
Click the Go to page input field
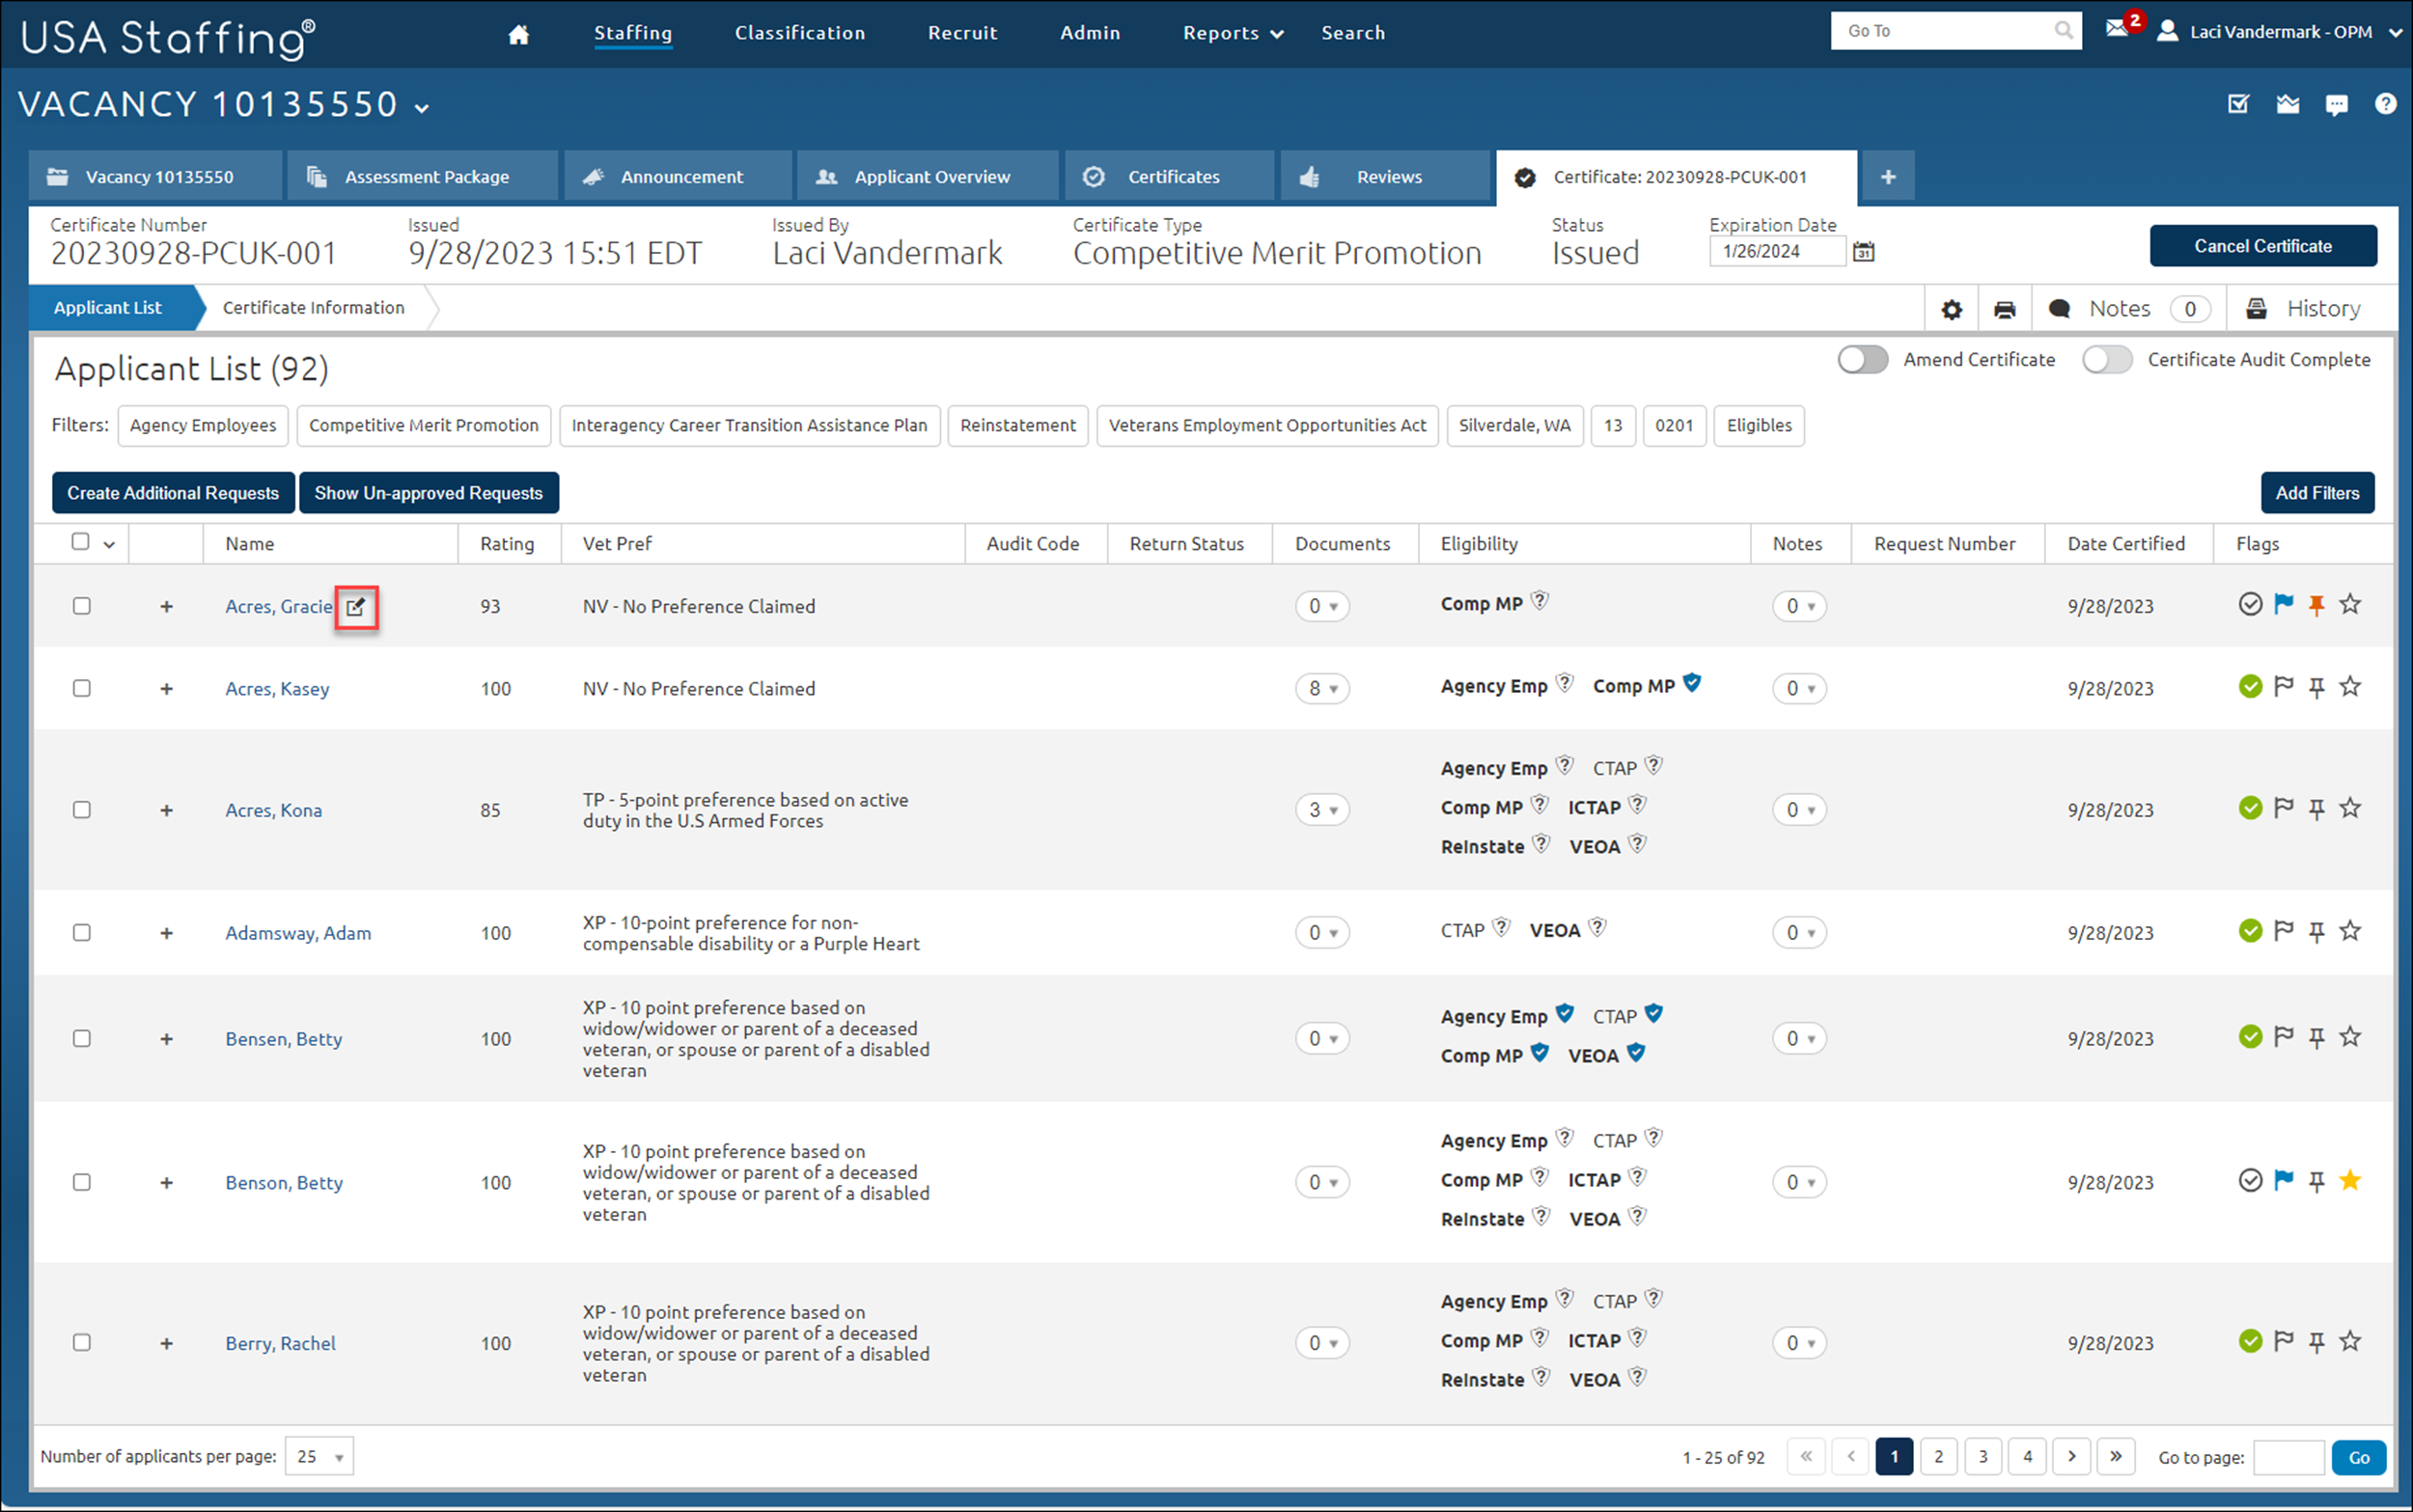point(2289,1458)
